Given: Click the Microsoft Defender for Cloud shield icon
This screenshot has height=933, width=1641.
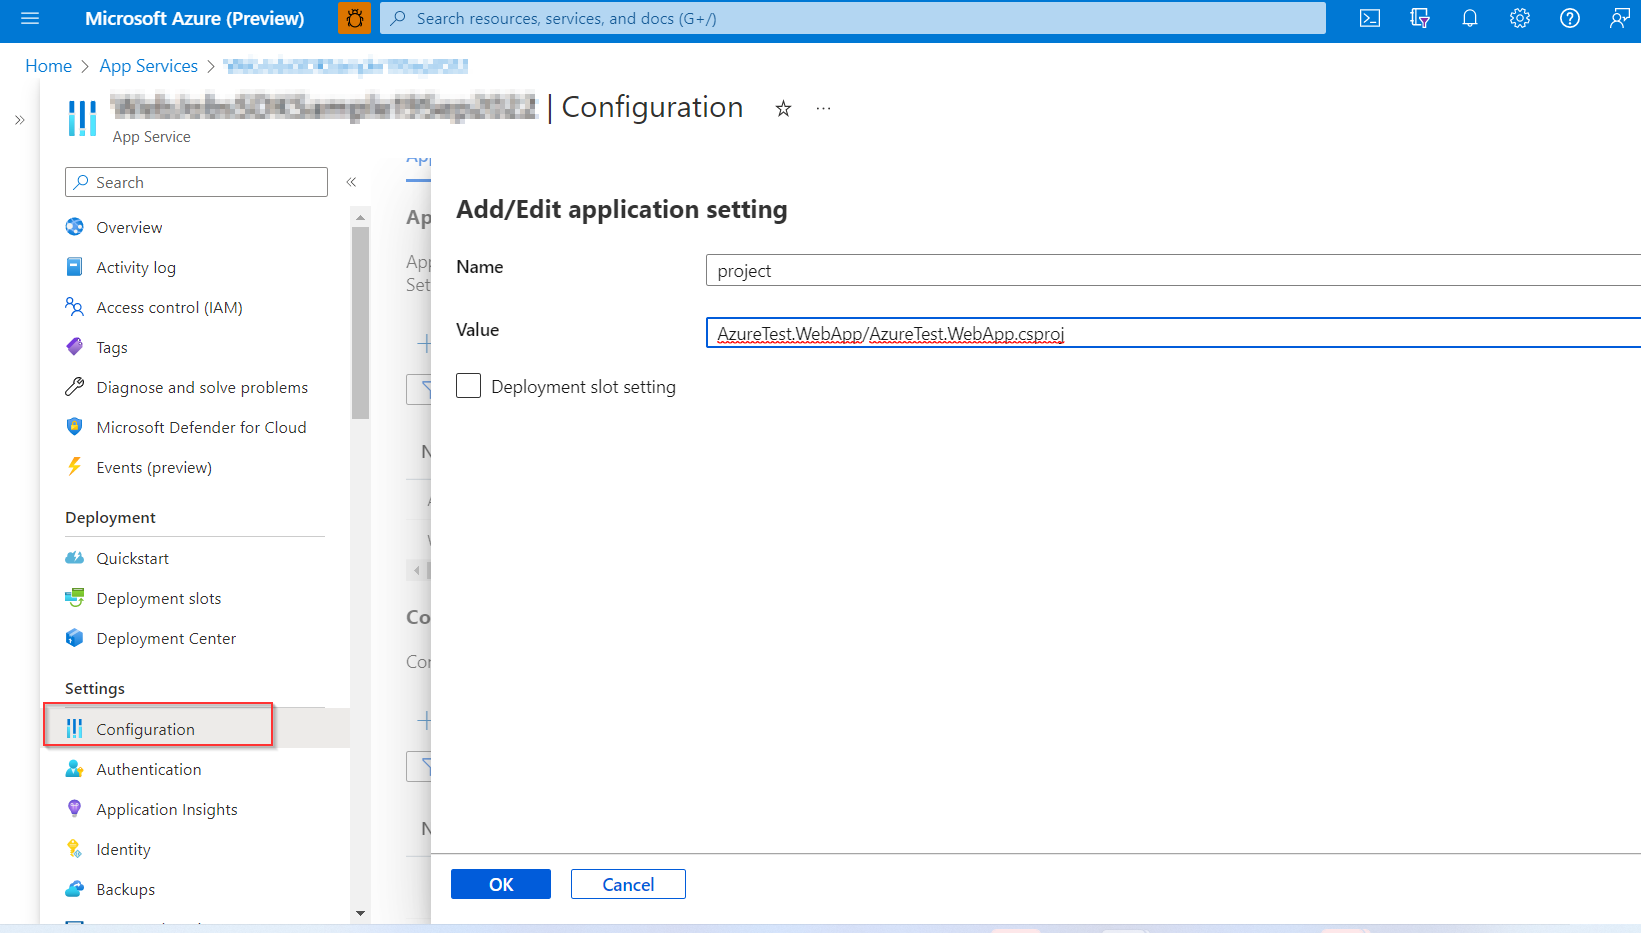Looking at the screenshot, I should click(x=75, y=427).
